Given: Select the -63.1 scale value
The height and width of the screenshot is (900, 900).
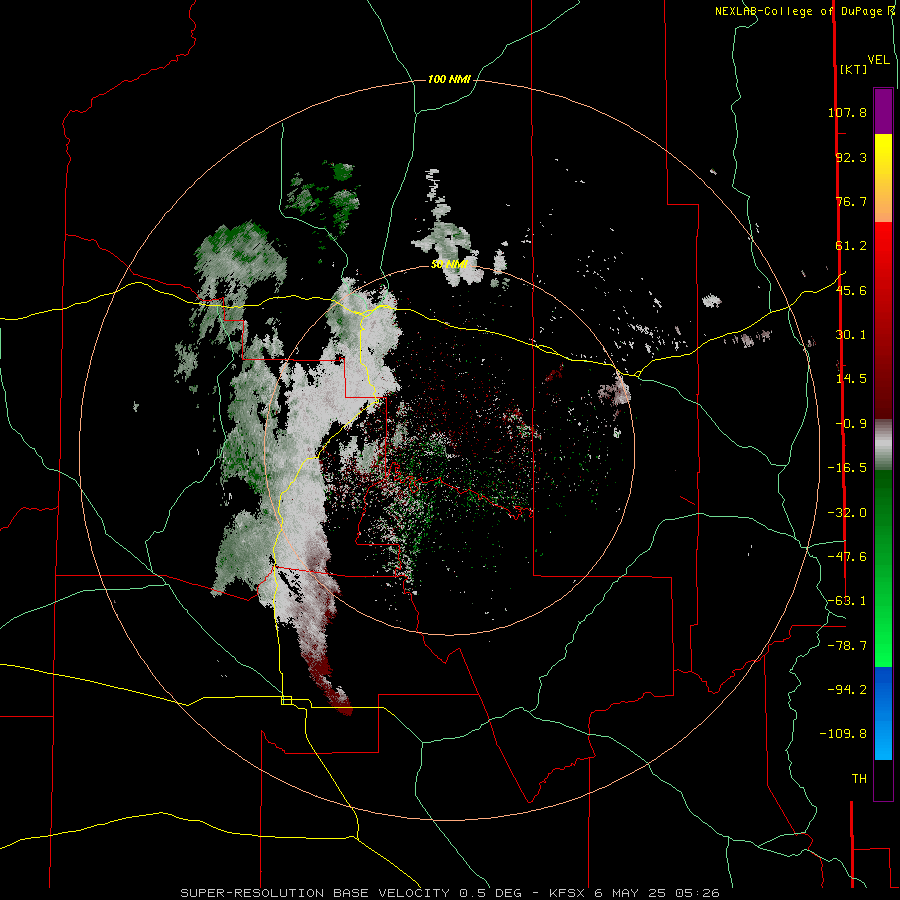Looking at the screenshot, I should tap(847, 601).
